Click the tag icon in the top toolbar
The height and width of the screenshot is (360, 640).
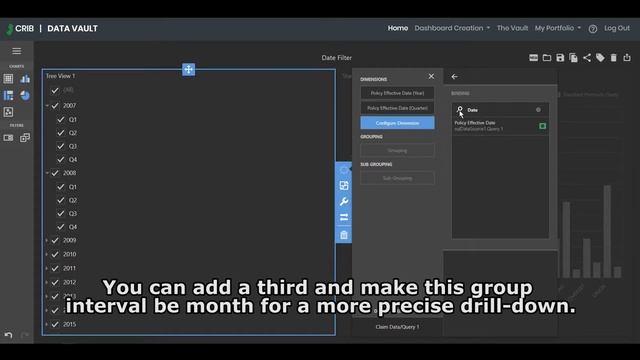(600, 58)
